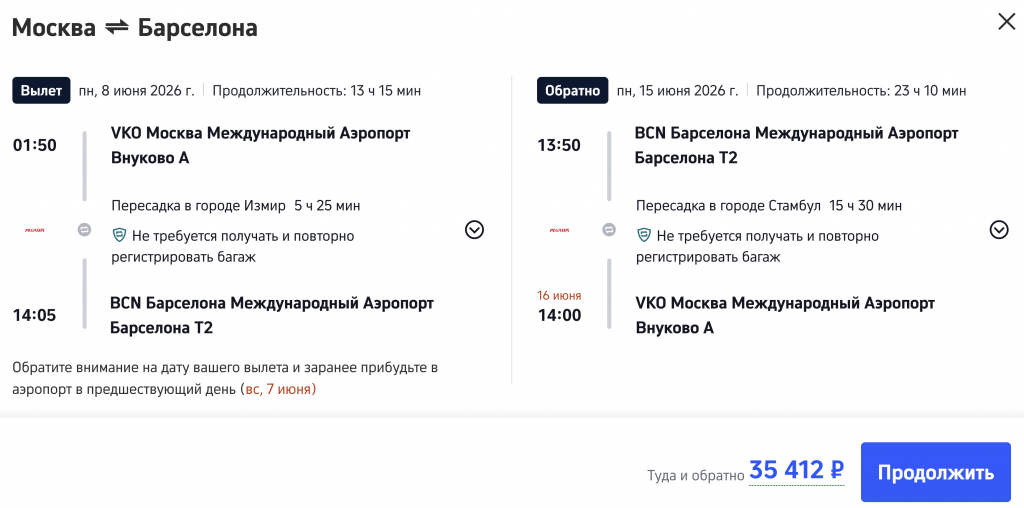Click the transfer stop icon on the outbound timeline
Image resolution: width=1024 pixels, height=508 pixels.
pos(85,230)
